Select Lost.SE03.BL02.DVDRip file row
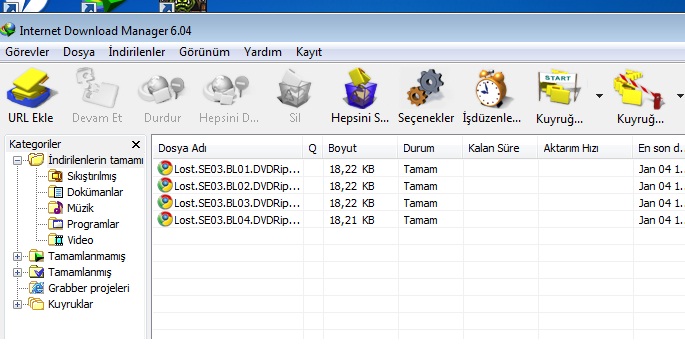Screen dimensions: 685x360 click(x=419, y=186)
